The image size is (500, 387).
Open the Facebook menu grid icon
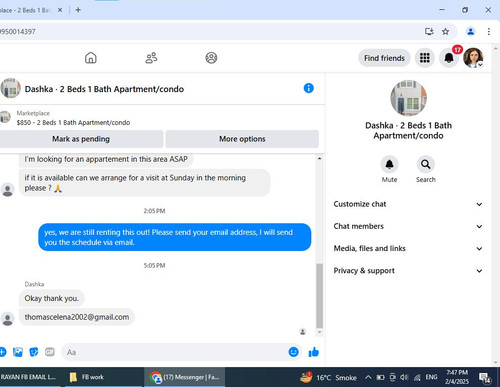tap(425, 58)
